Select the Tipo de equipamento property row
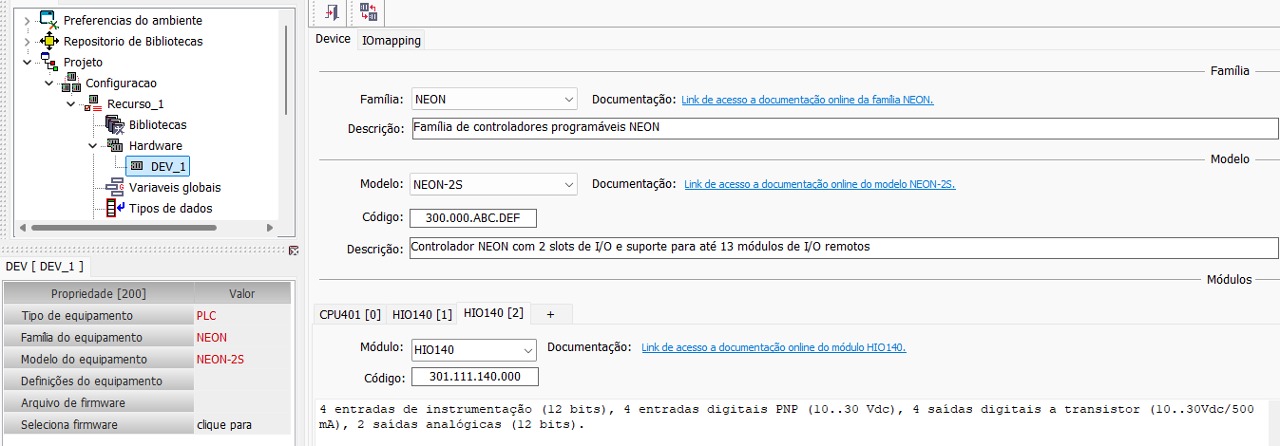The image size is (1280, 446). (148, 316)
